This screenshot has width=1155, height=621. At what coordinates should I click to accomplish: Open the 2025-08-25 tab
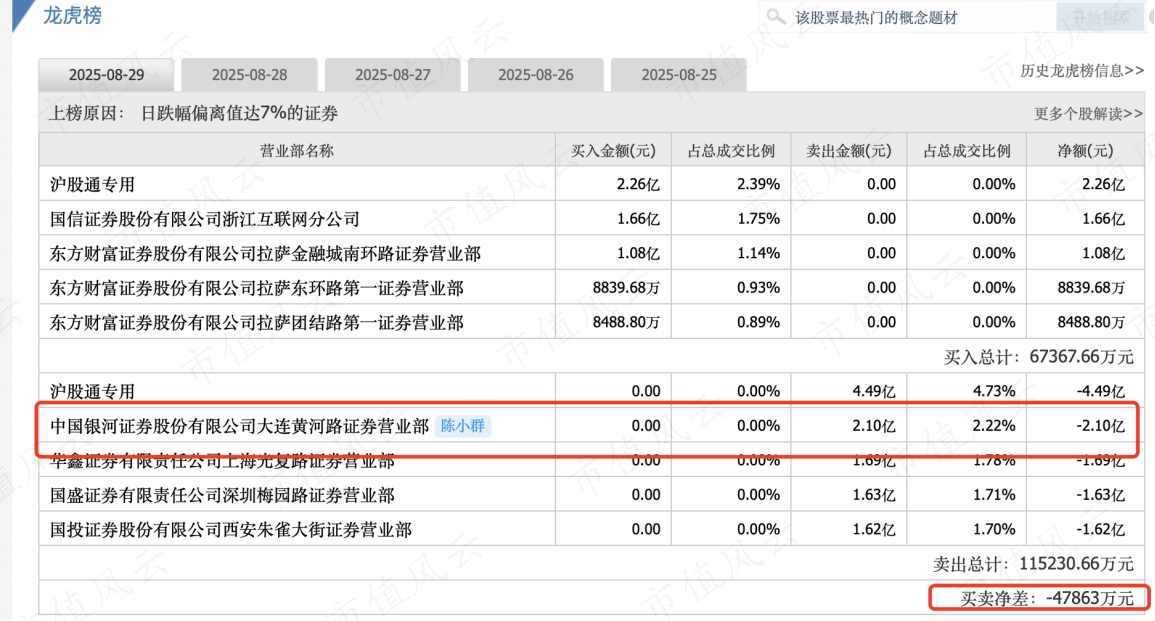pos(679,75)
